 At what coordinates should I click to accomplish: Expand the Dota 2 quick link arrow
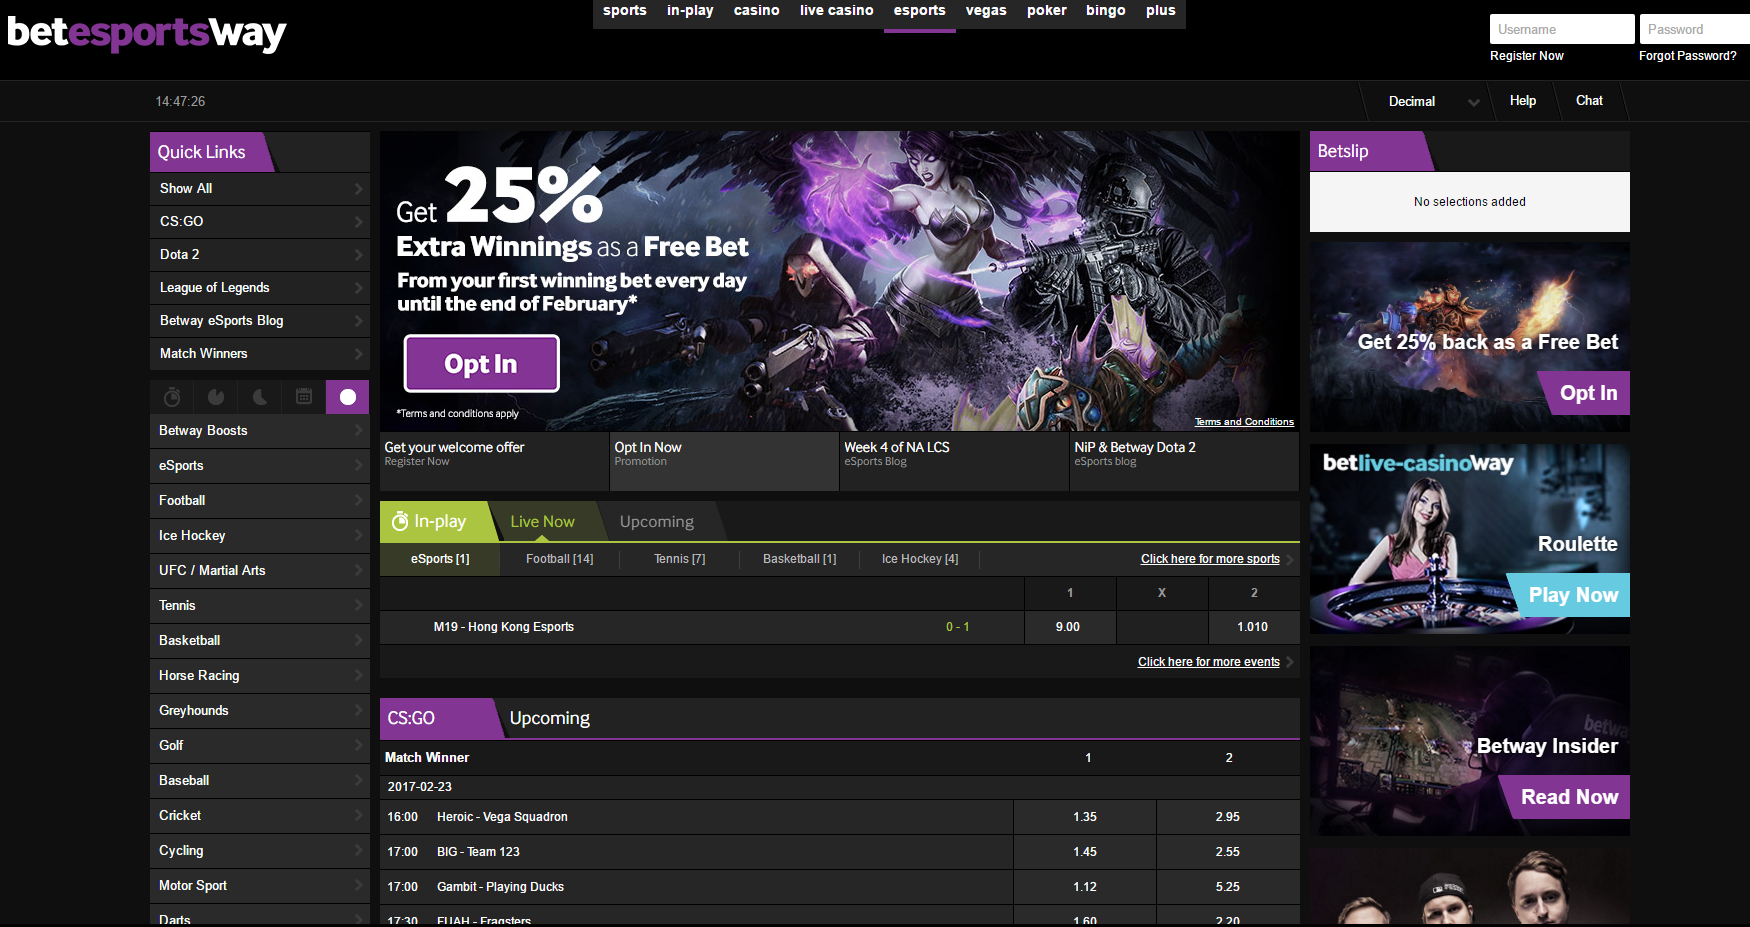coord(359,255)
